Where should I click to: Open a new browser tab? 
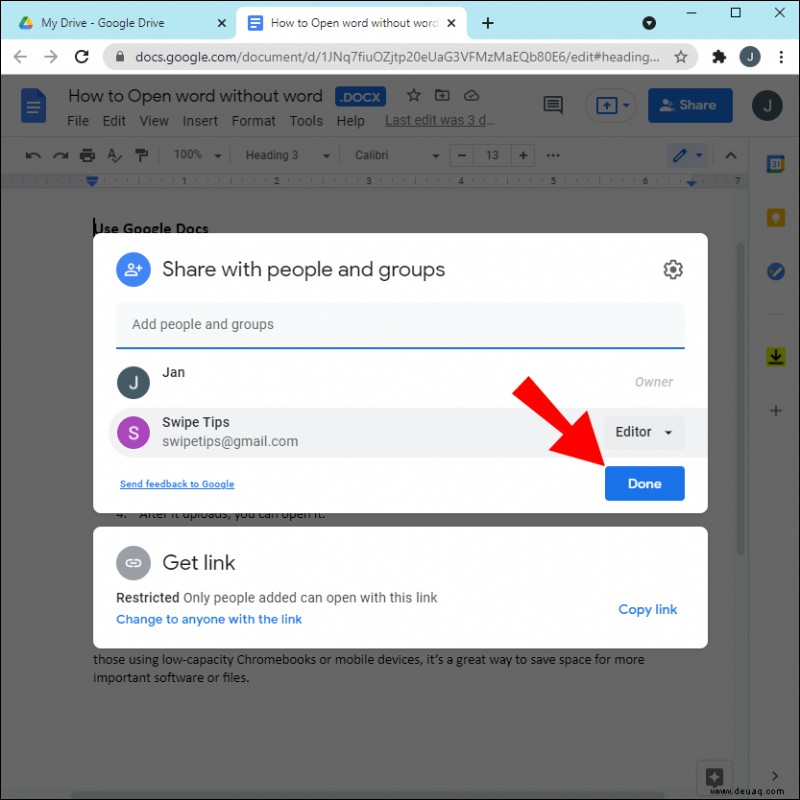coord(488,23)
